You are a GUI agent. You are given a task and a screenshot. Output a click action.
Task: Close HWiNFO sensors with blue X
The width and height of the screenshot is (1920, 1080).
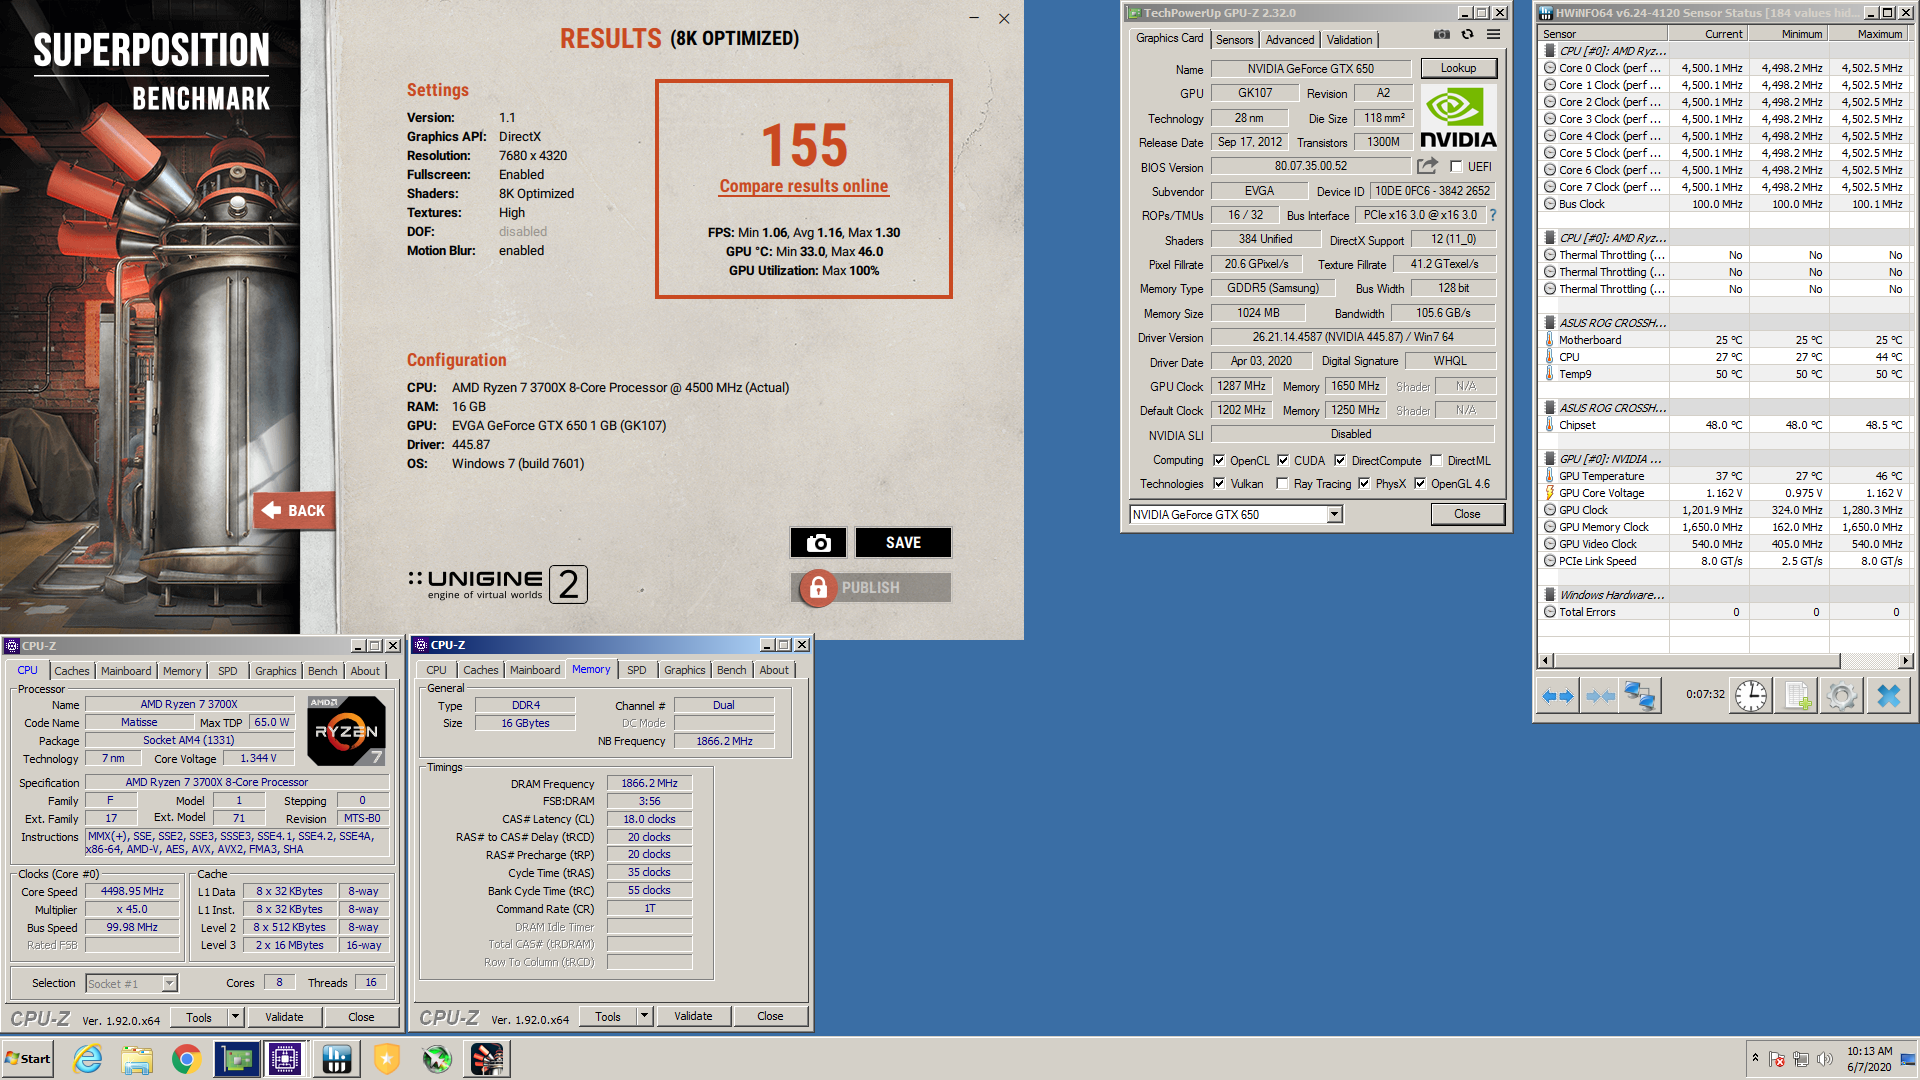(1888, 695)
